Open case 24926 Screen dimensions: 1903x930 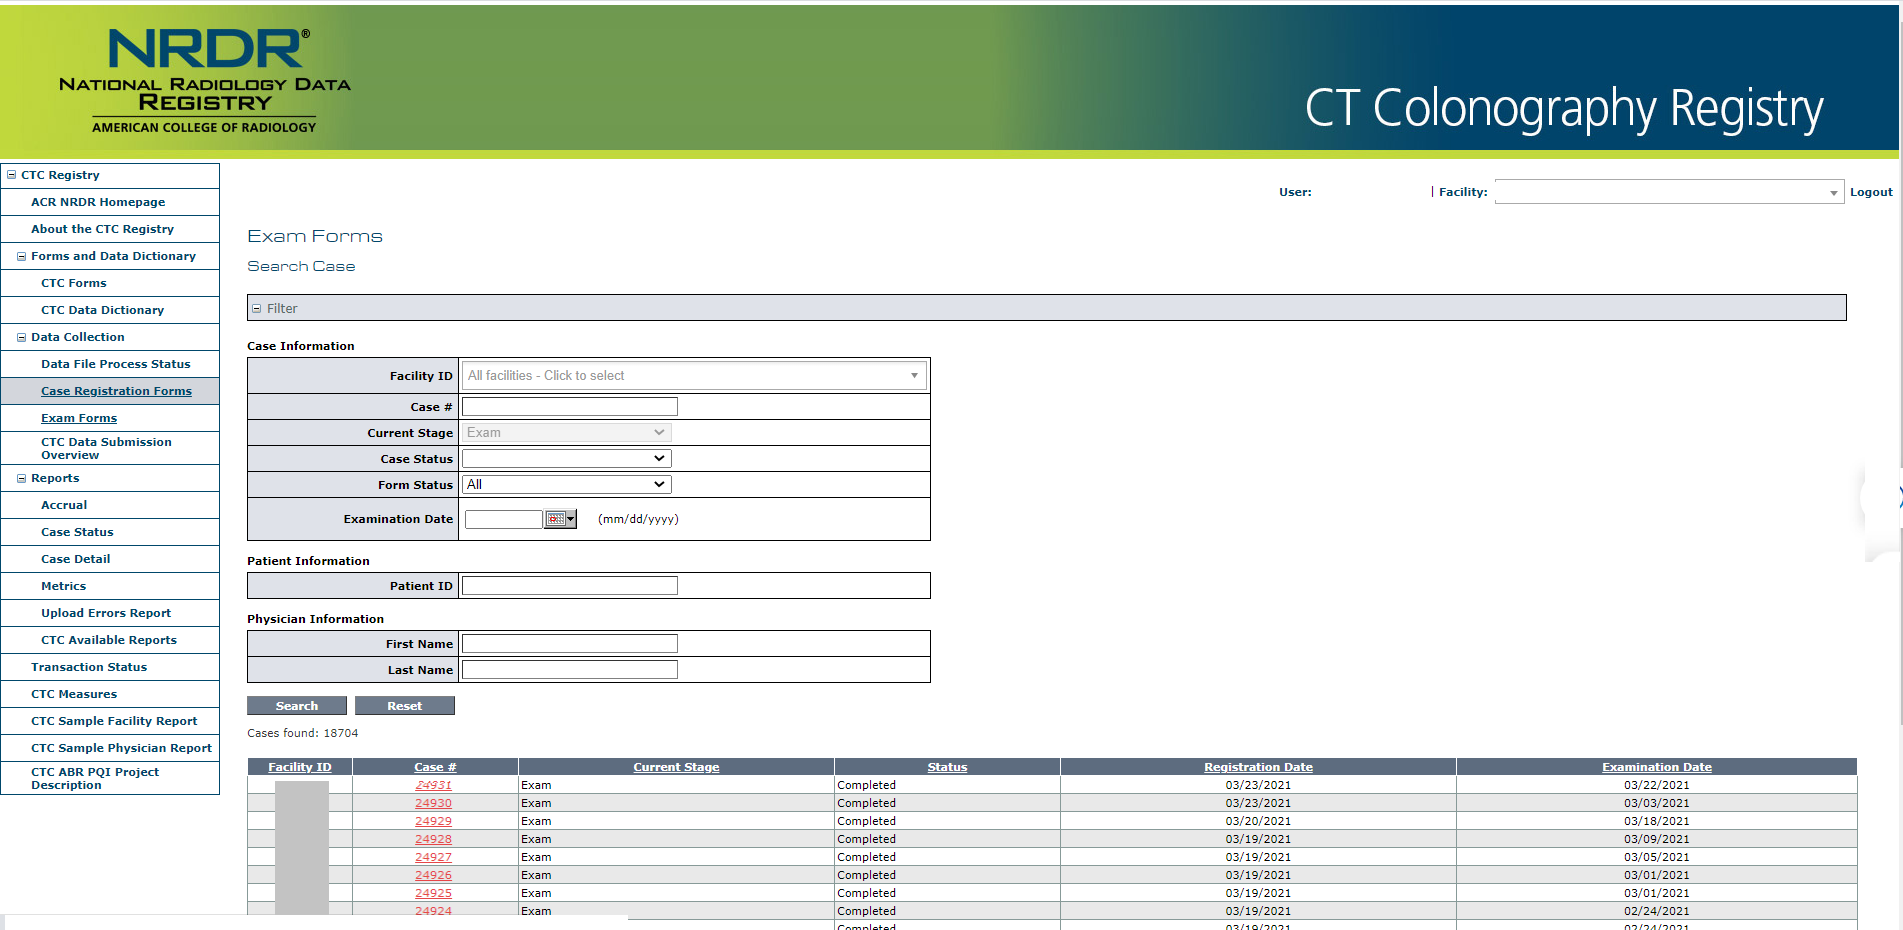pos(434,875)
